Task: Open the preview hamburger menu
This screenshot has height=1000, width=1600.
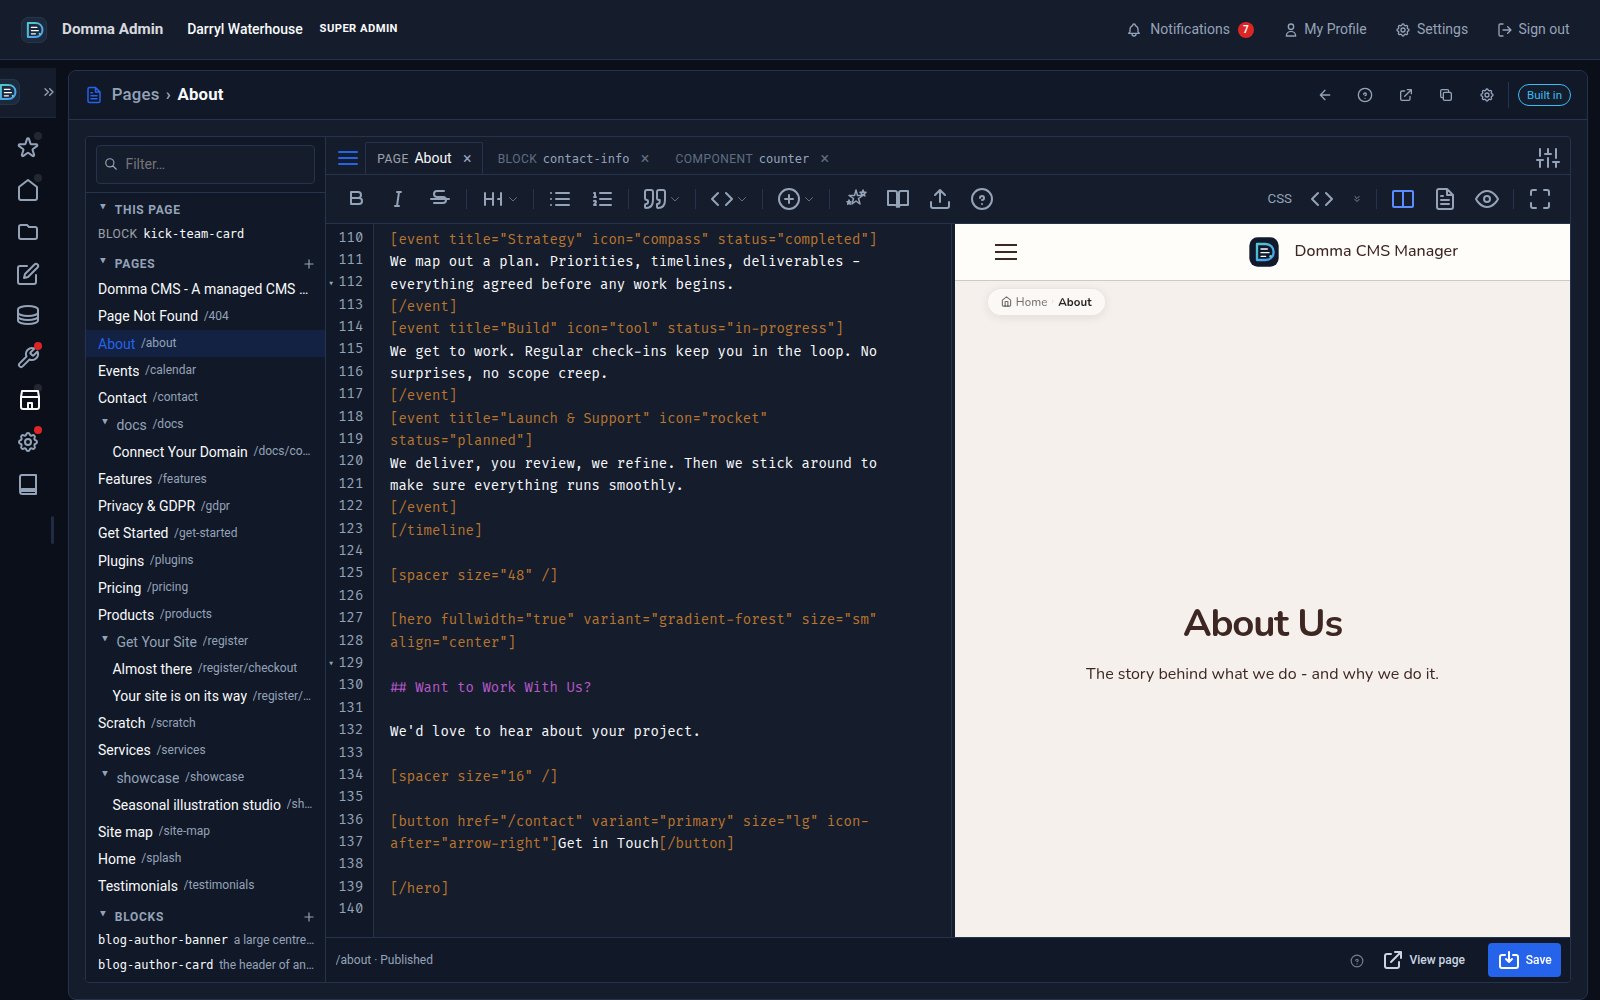Action: click(x=1006, y=252)
